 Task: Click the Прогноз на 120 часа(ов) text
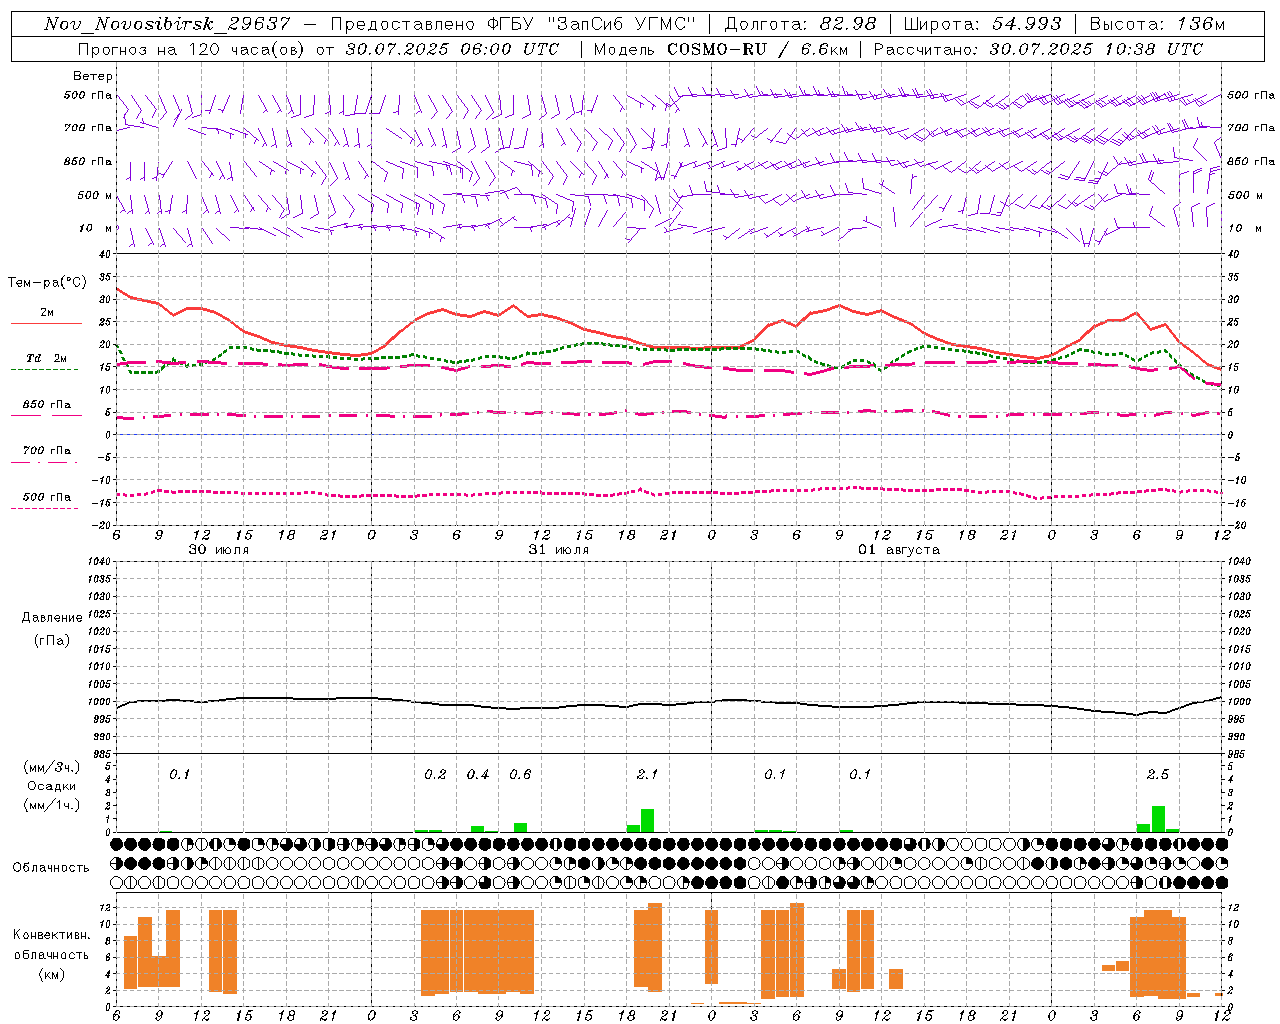[x=192, y=49]
